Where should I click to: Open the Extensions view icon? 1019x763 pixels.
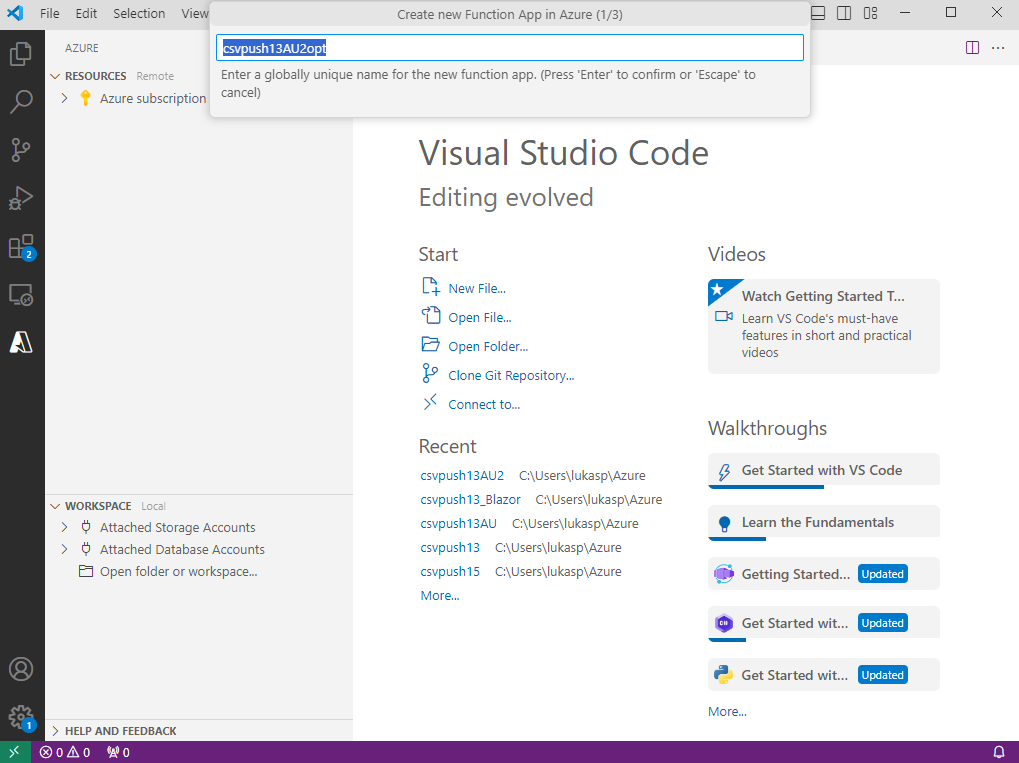pyautogui.click(x=21, y=246)
